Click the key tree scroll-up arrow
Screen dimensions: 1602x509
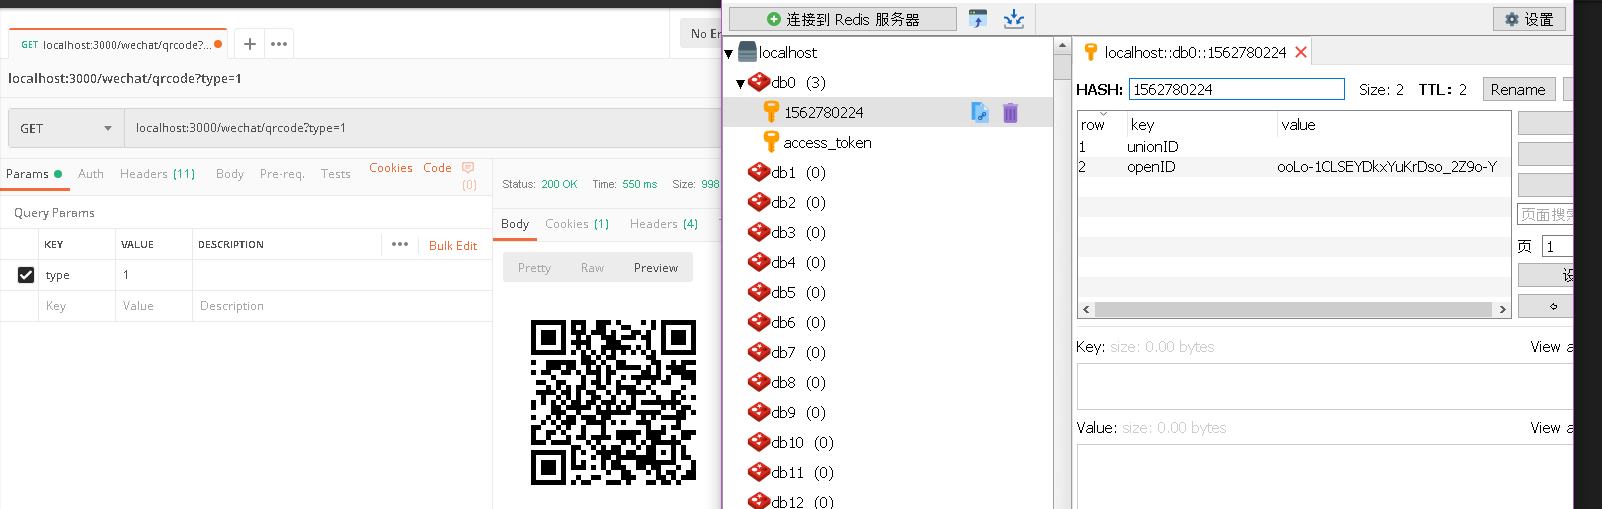(1061, 45)
